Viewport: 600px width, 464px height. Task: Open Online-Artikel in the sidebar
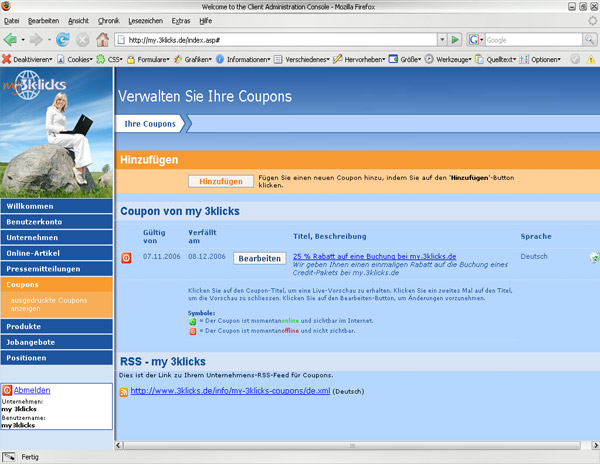[x=57, y=253]
